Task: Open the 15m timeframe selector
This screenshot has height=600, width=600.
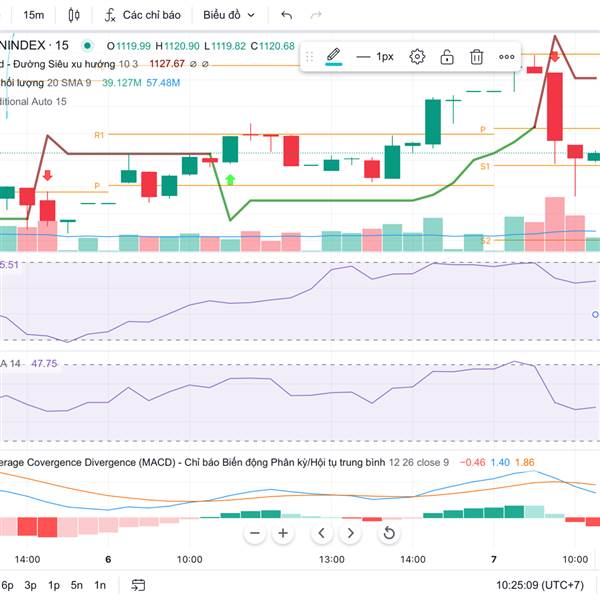Action: [x=34, y=15]
